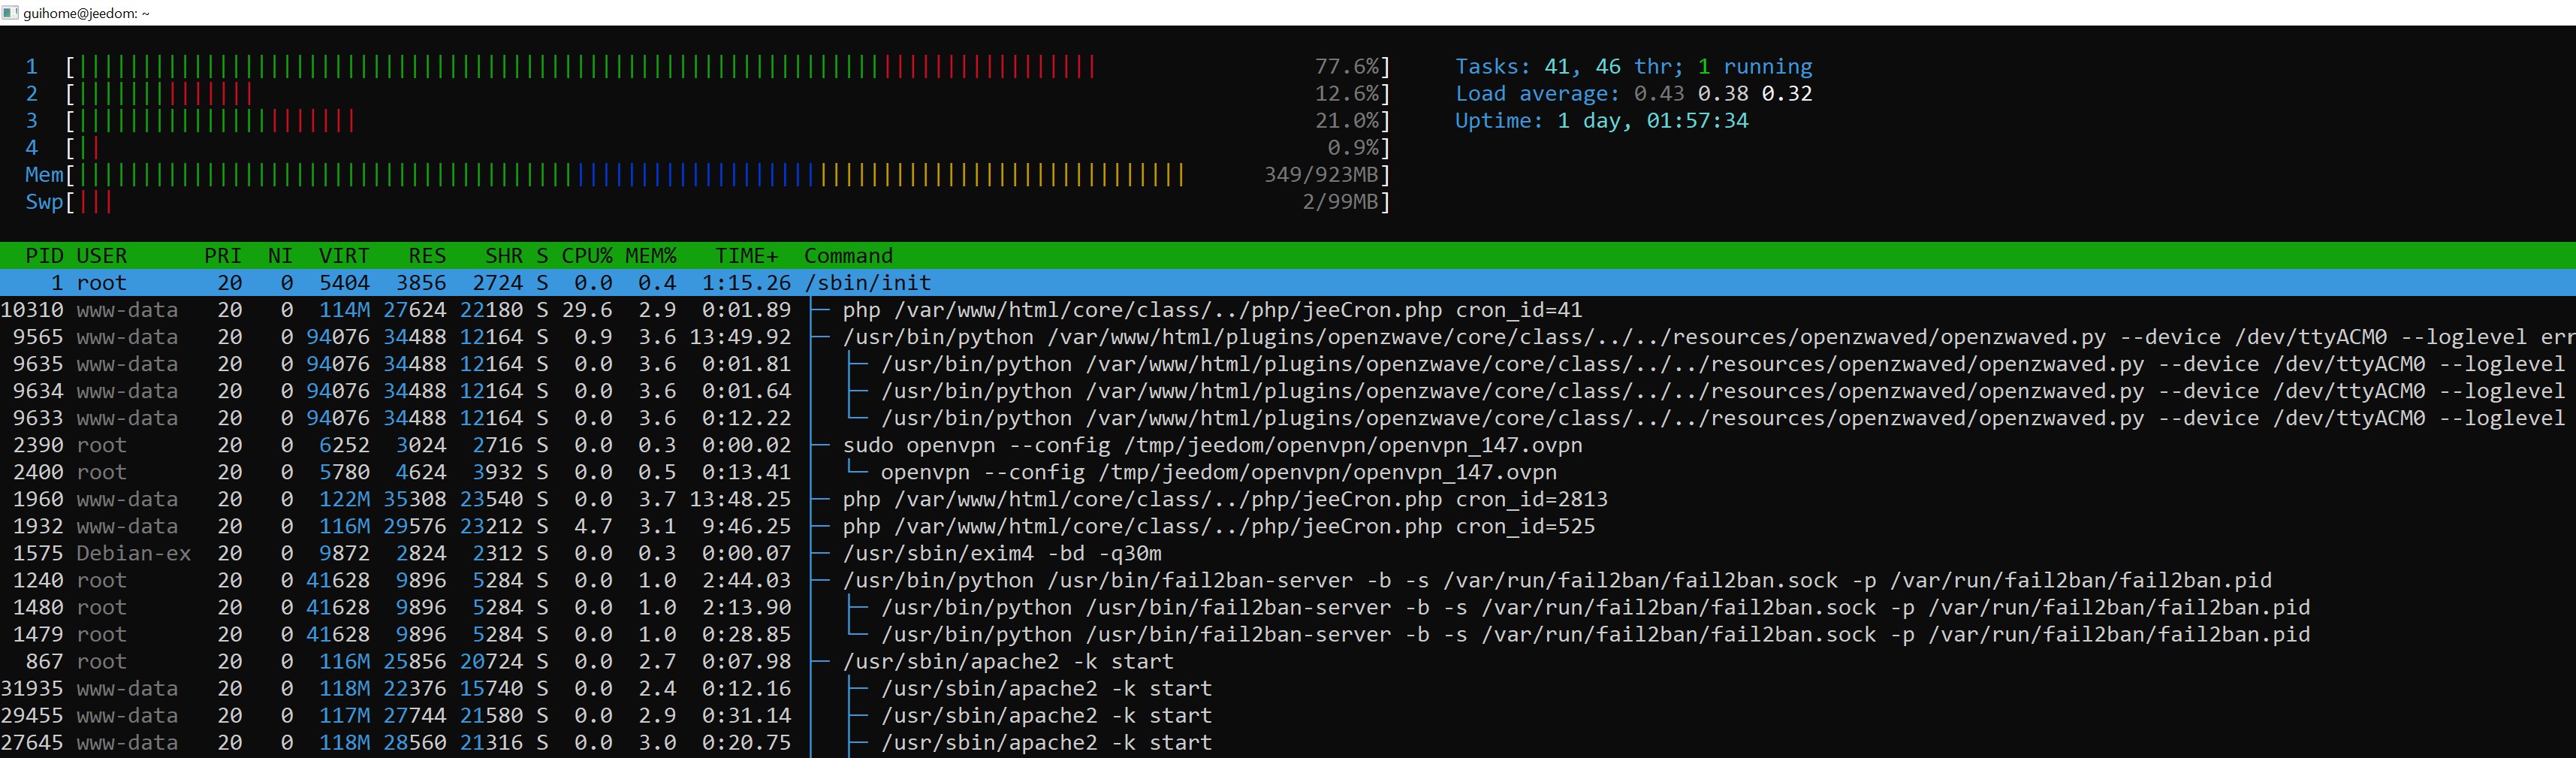The width and height of the screenshot is (2576, 758).
Task: Click the terminal icon in title bar
Action: (x=10, y=13)
